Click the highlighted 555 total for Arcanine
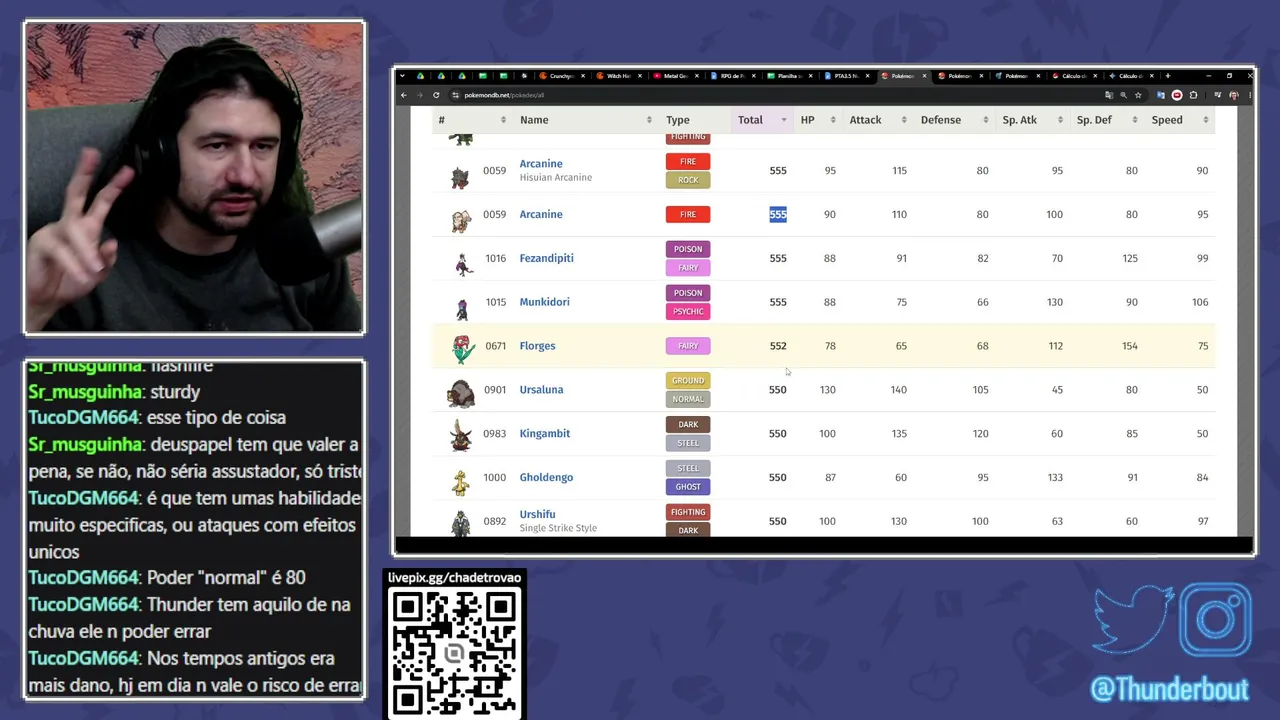The image size is (1280, 720). pyautogui.click(x=778, y=214)
